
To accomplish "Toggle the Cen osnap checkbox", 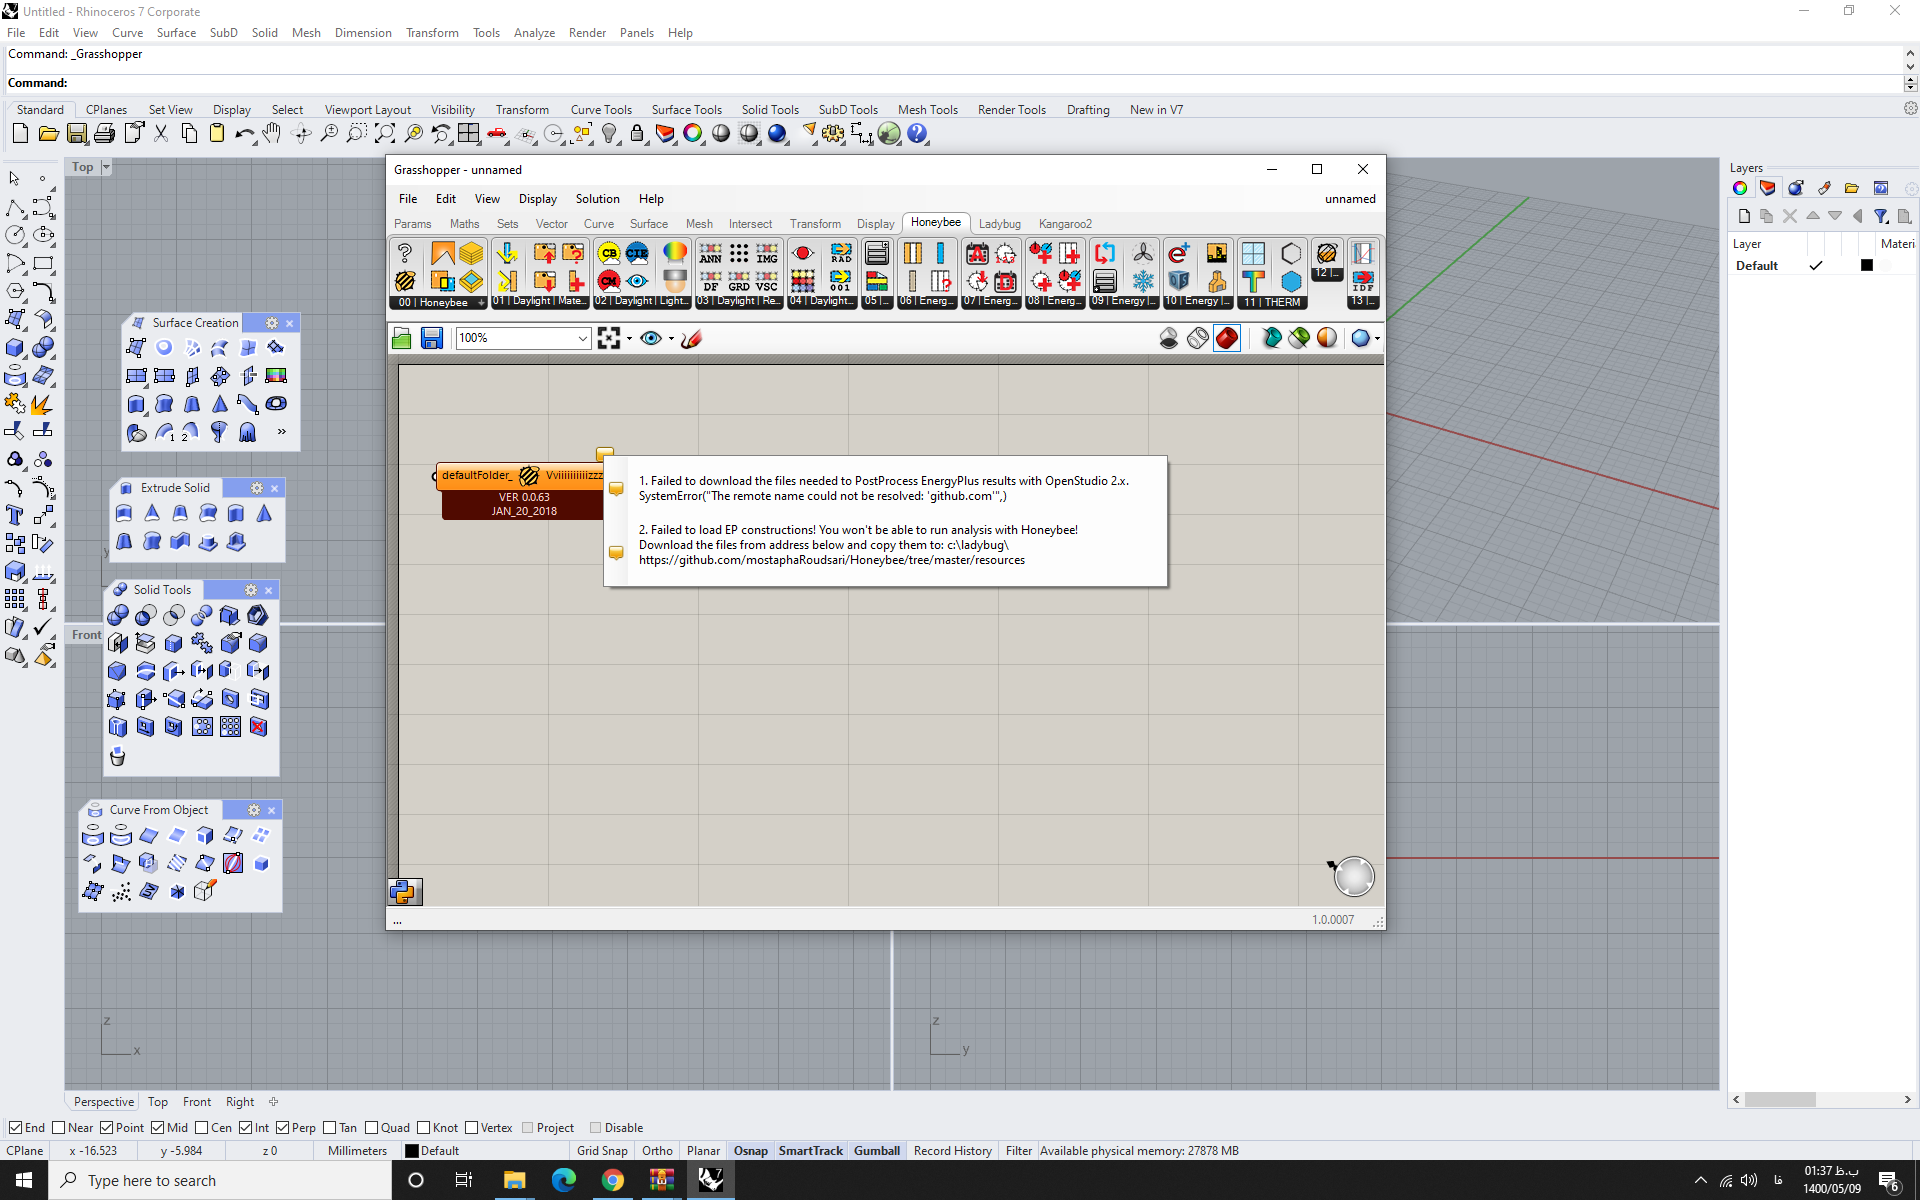I will (x=201, y=1127).
